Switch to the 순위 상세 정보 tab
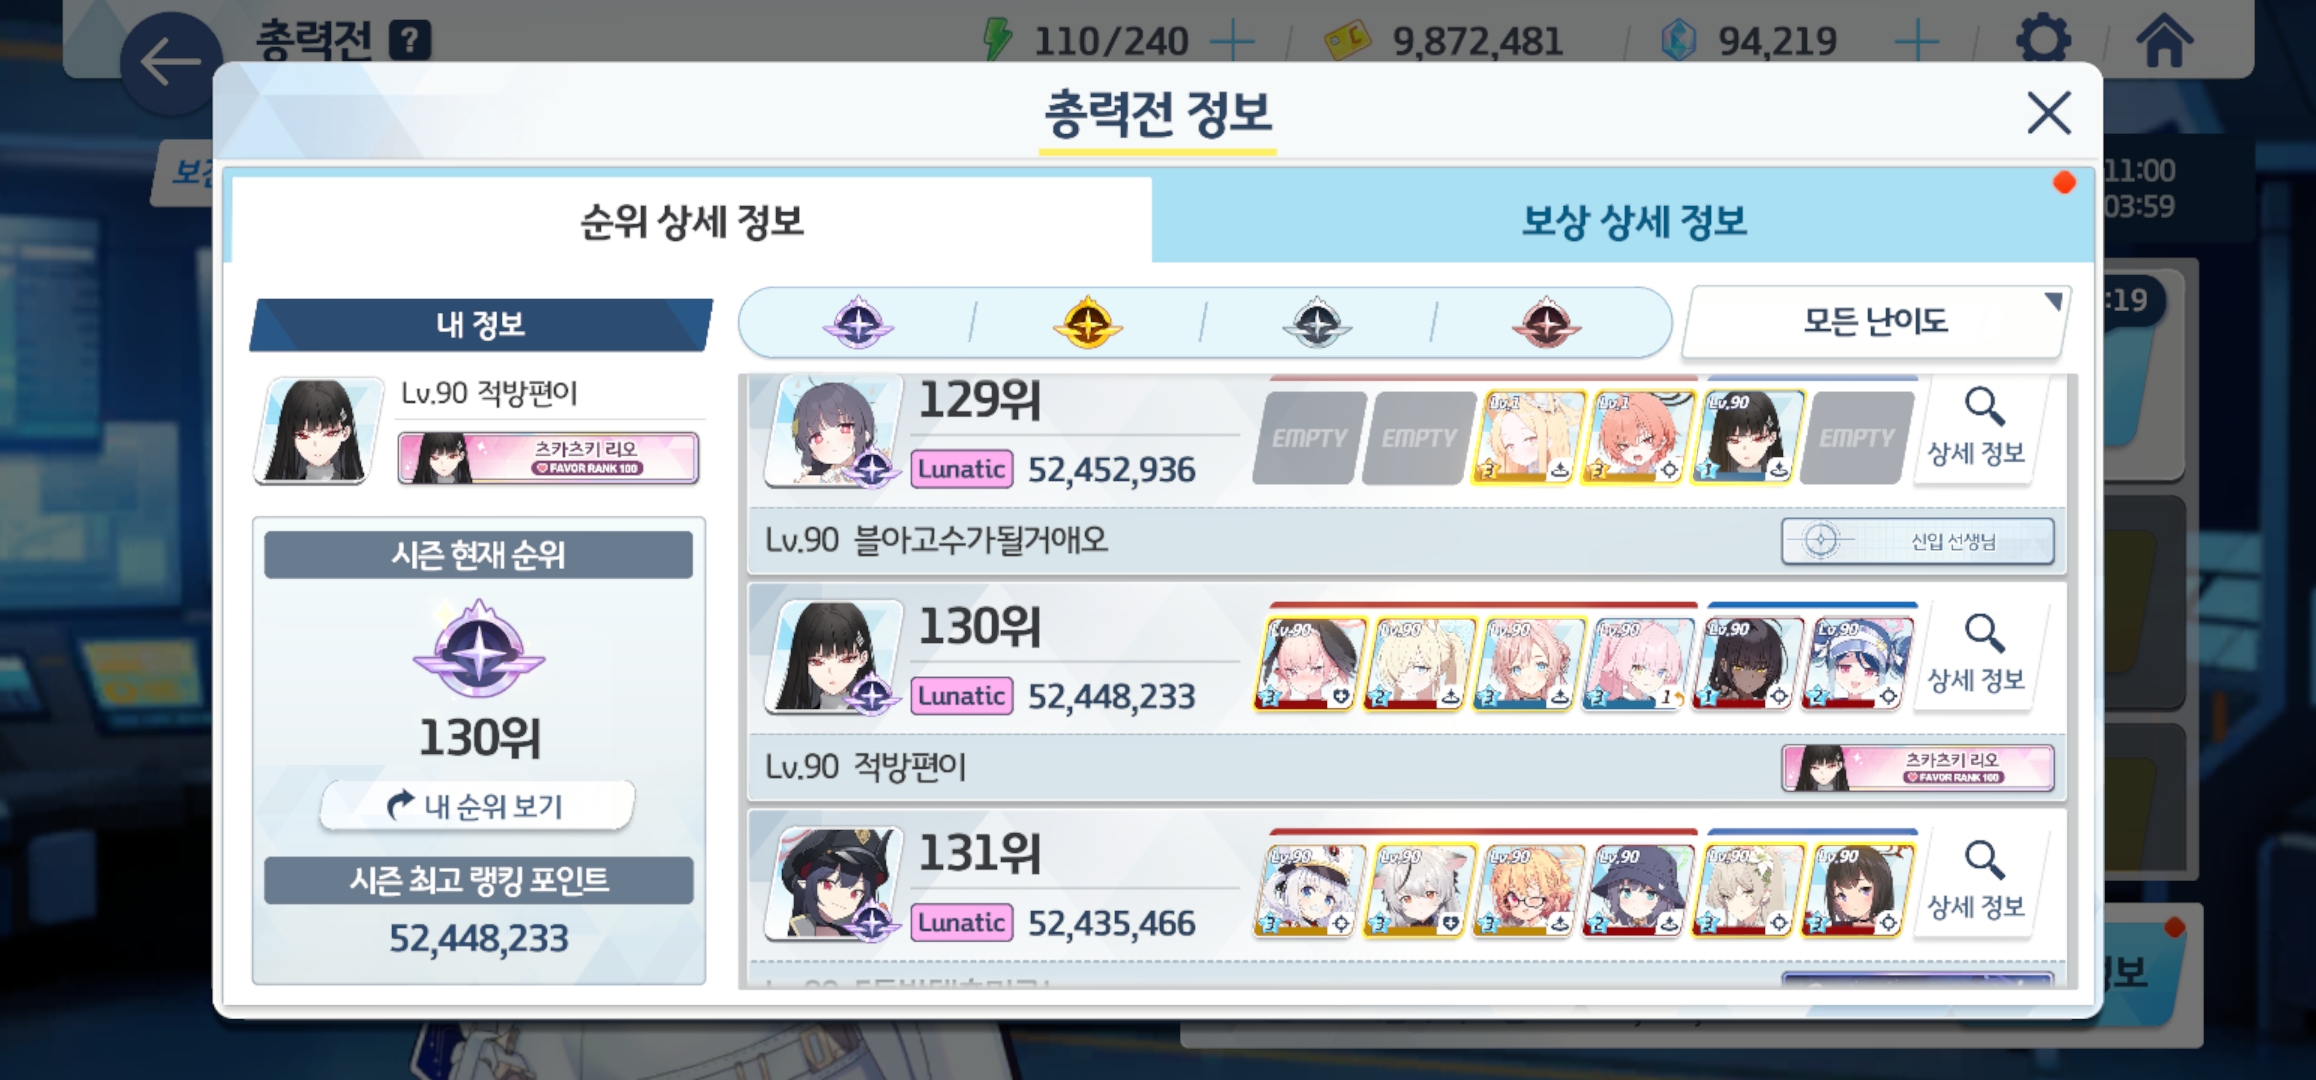Screen dimensions: 2316x1080 tap(692, 221)
